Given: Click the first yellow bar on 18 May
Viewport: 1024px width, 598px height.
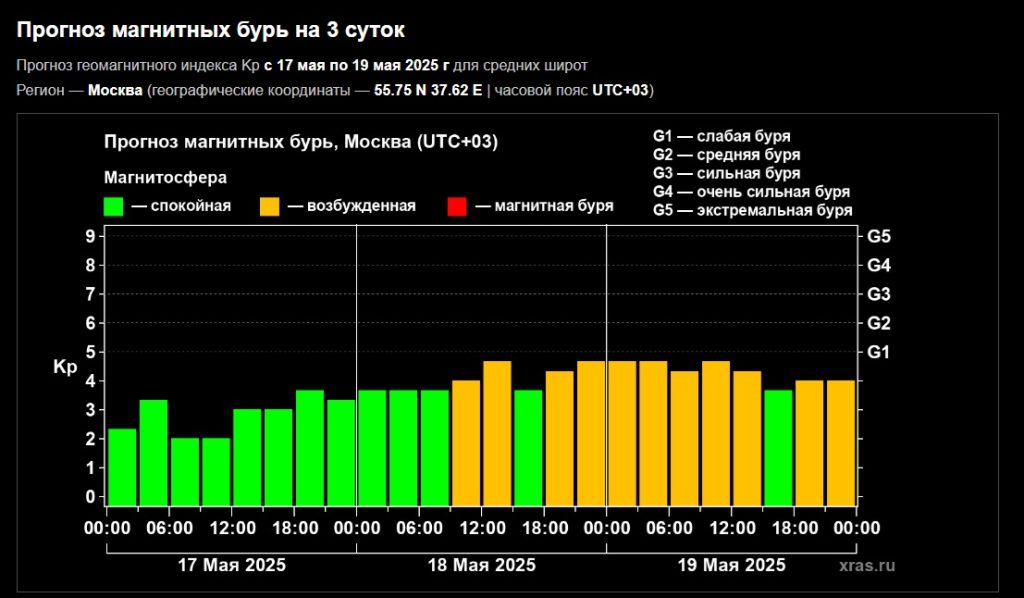Looking at the screenshot, I should [x=466, y=443].
